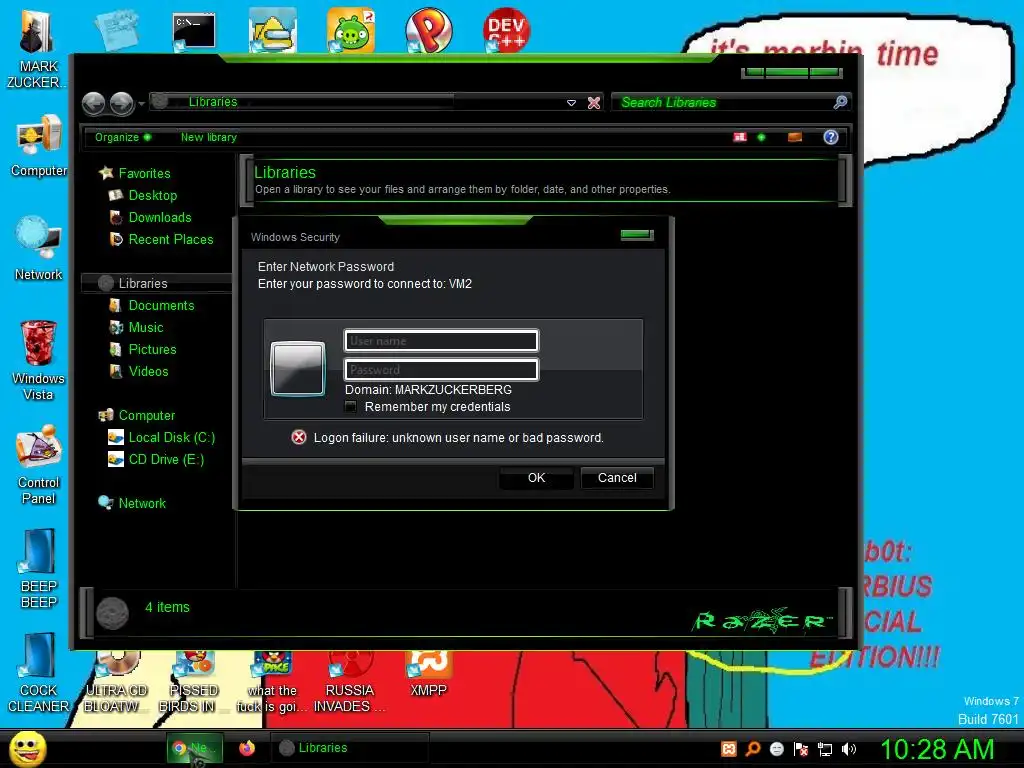Viewport: 1024px width, 768px height.
Task: Toggle the preview pane icon
Action: click(x=795, y=137)
